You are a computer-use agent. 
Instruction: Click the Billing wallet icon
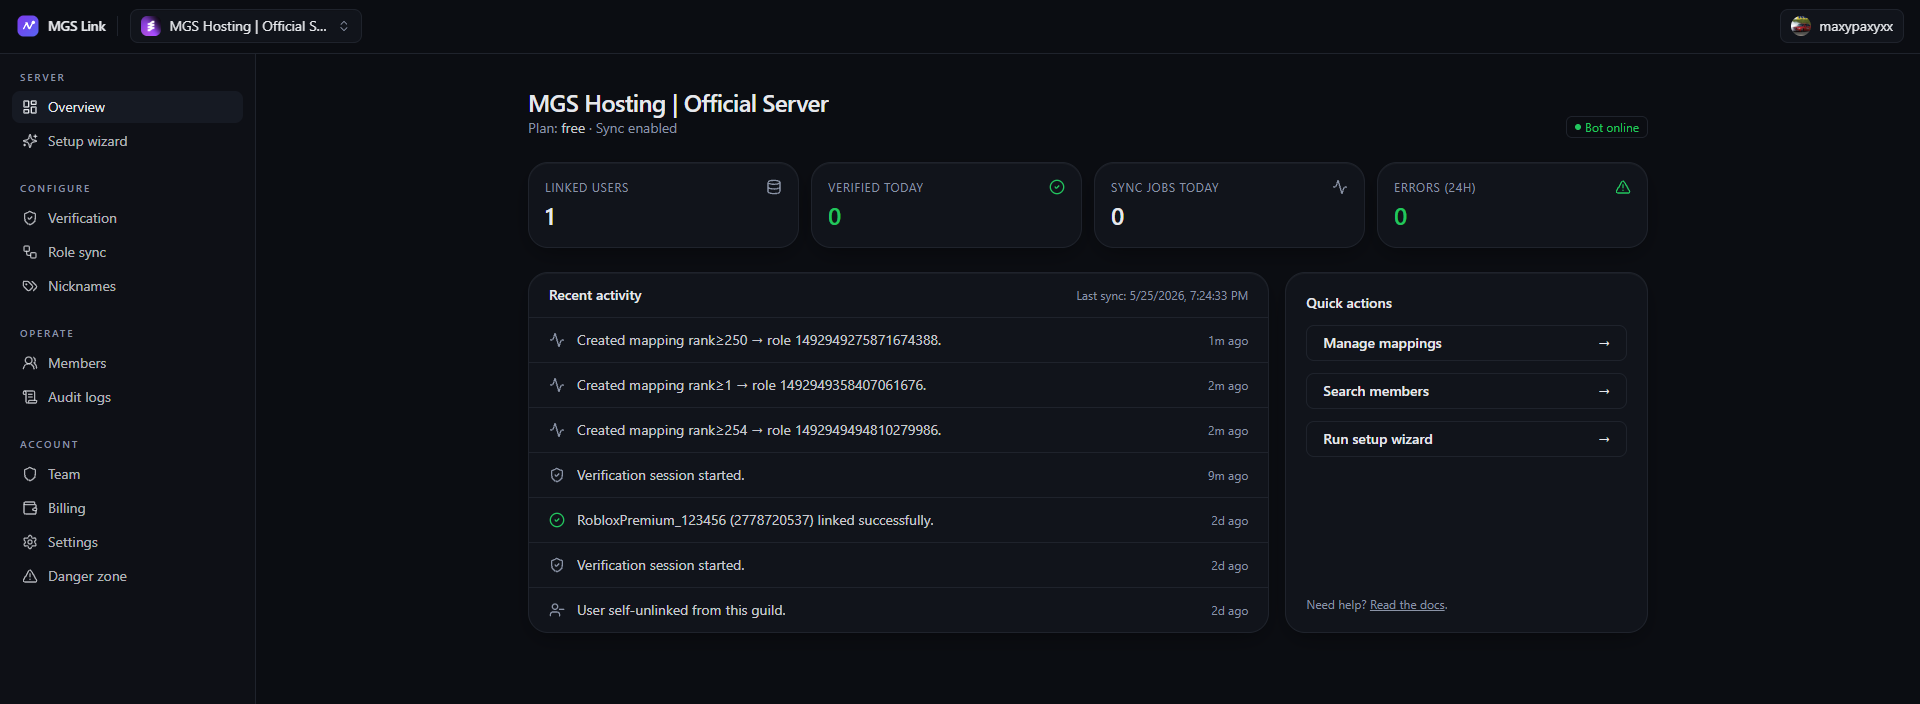[30, 508]
